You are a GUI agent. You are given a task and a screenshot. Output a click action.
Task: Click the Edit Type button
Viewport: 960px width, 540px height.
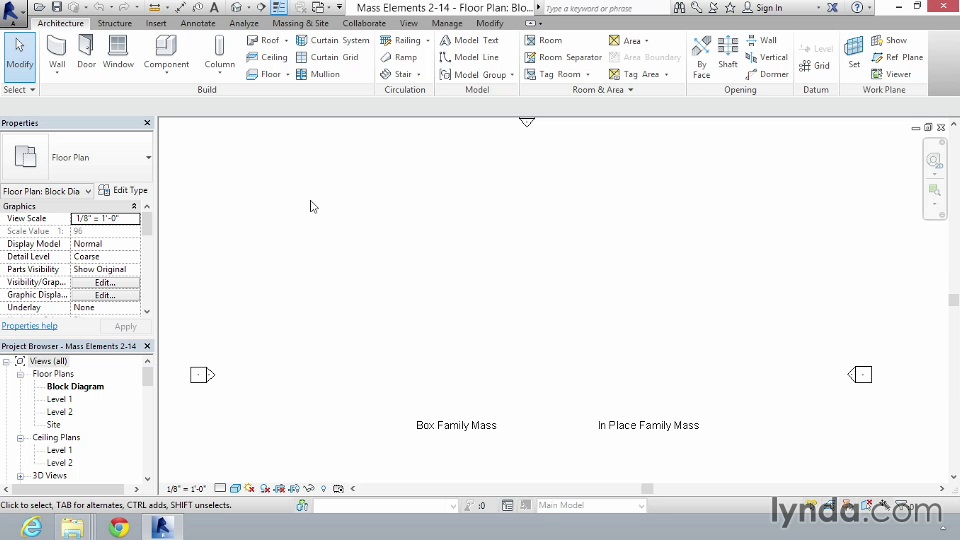(123, 190)
